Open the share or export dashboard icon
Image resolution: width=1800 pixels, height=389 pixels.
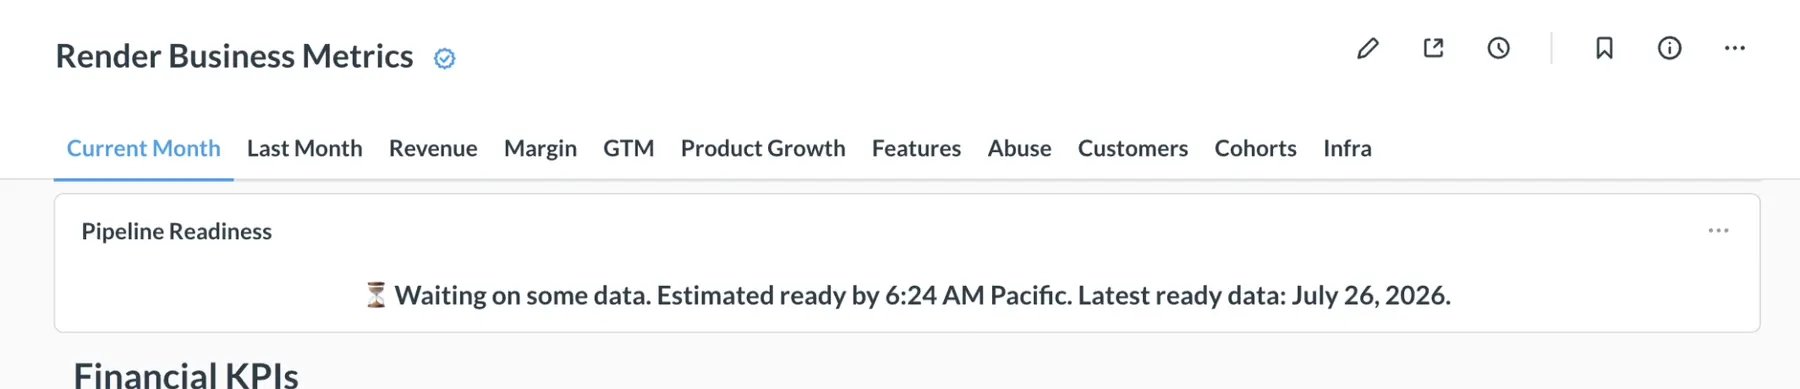[1433, 48]
